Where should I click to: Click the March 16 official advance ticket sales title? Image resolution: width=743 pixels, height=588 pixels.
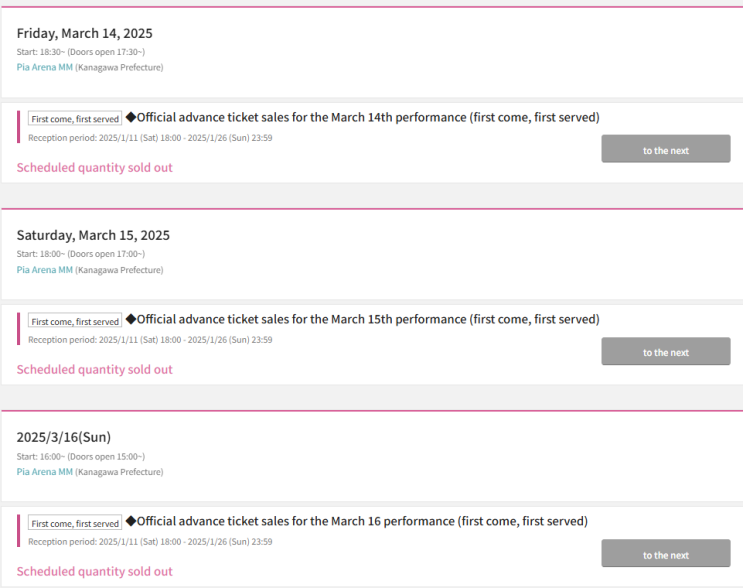[x=362, y=521]
